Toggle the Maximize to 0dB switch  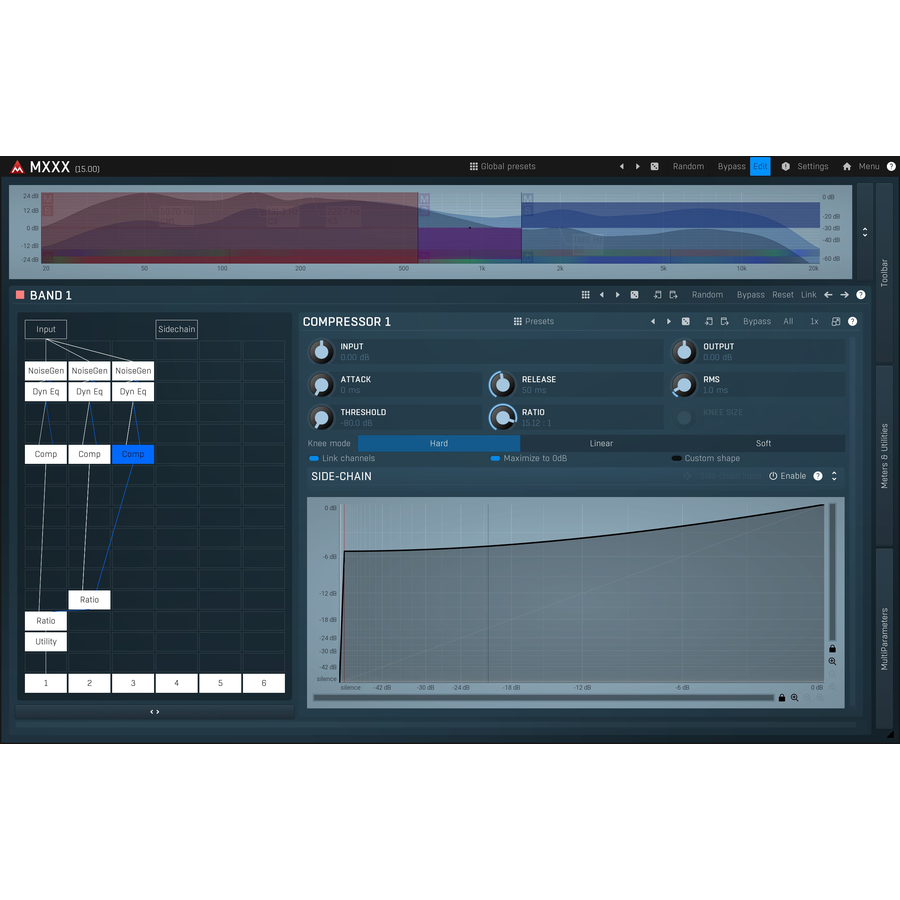click(495, 458)
